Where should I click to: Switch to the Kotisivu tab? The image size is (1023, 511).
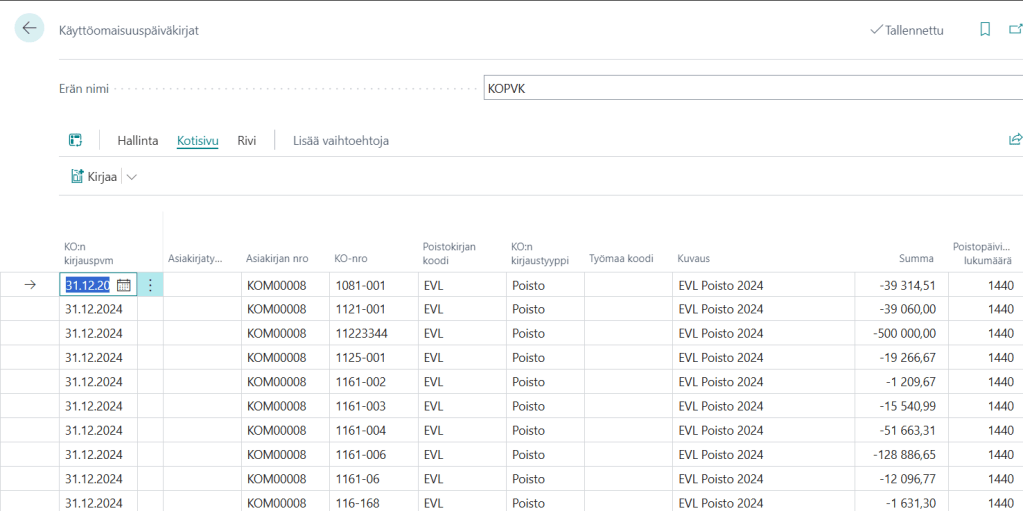(x=197, y=140)
